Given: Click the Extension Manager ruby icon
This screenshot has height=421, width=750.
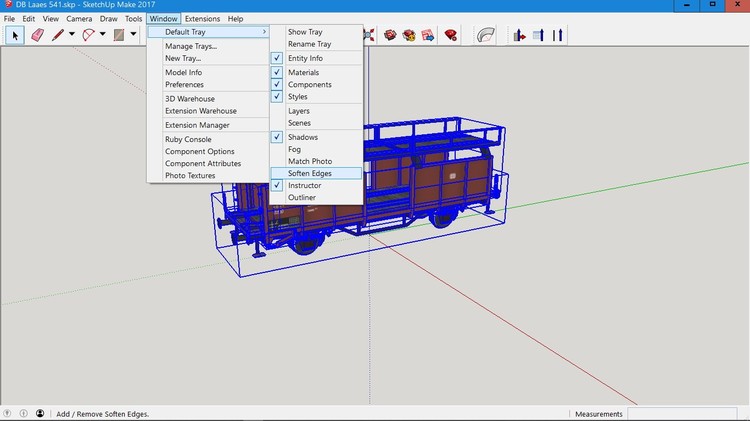Looking at the screenshot, I should pyautogui.click(x=451, y=35).
